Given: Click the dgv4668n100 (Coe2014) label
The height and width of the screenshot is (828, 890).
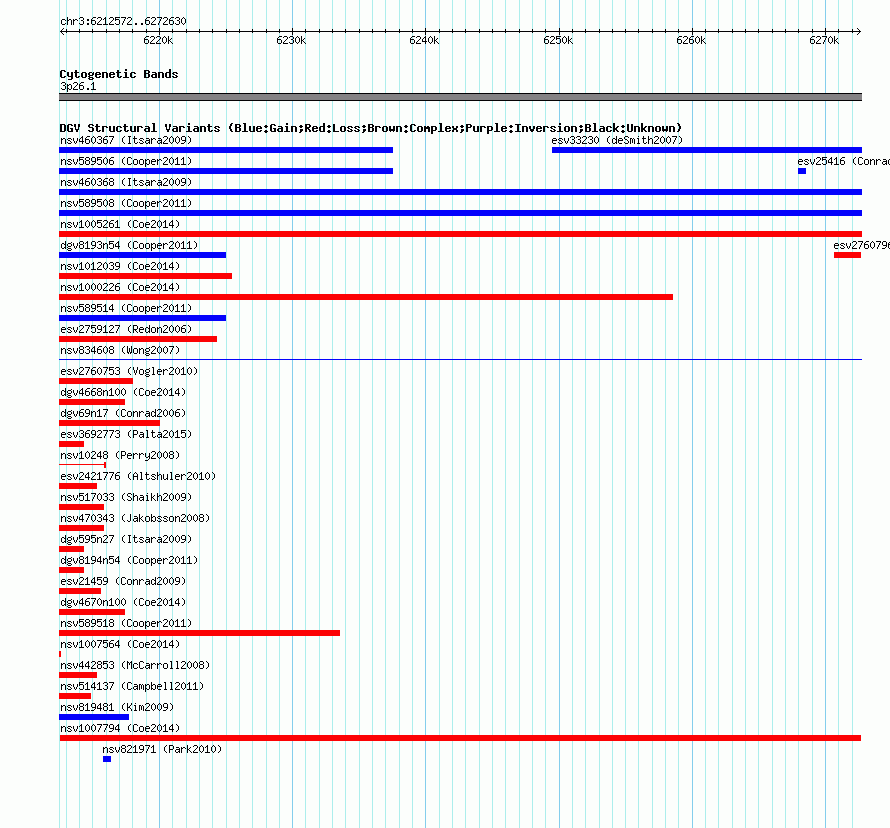Looking at the screenshot, I should (x=123, y=392).
